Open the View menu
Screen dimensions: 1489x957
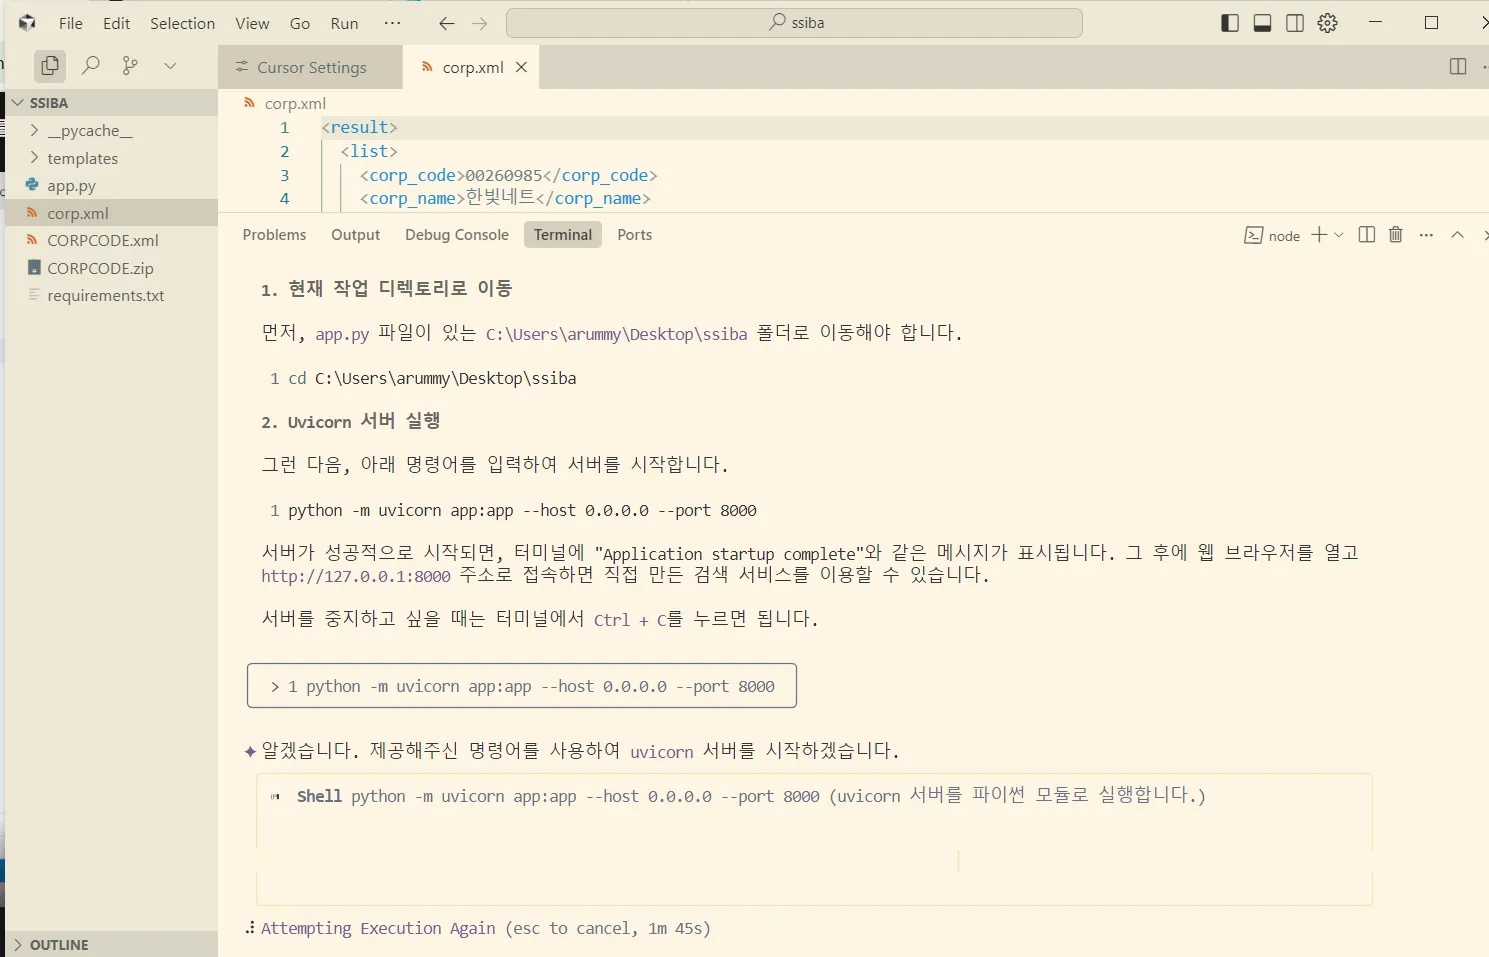point(252,23)
